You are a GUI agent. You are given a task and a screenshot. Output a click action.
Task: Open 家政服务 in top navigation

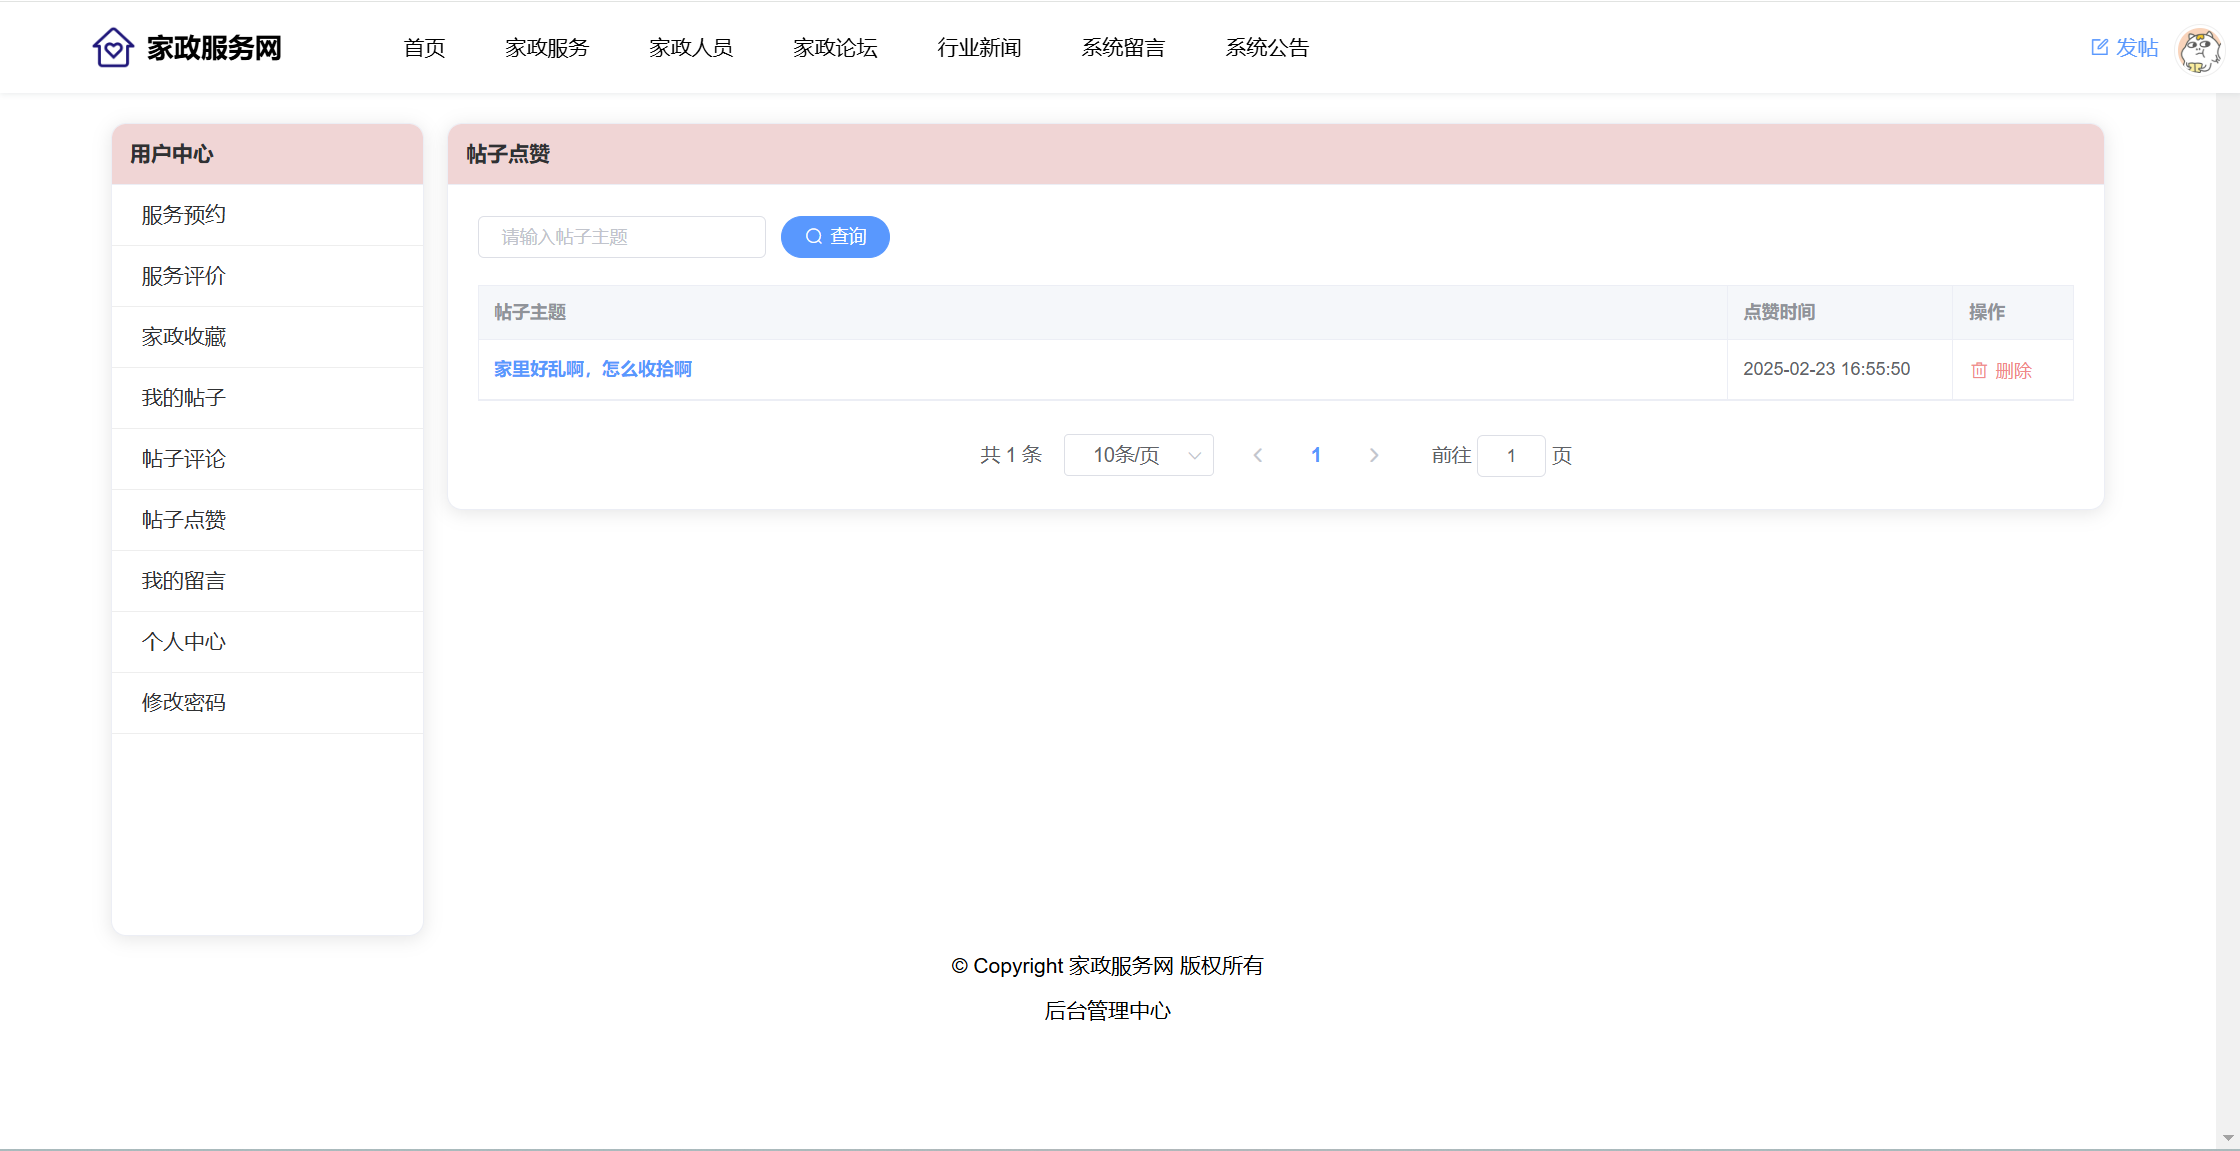547,47
